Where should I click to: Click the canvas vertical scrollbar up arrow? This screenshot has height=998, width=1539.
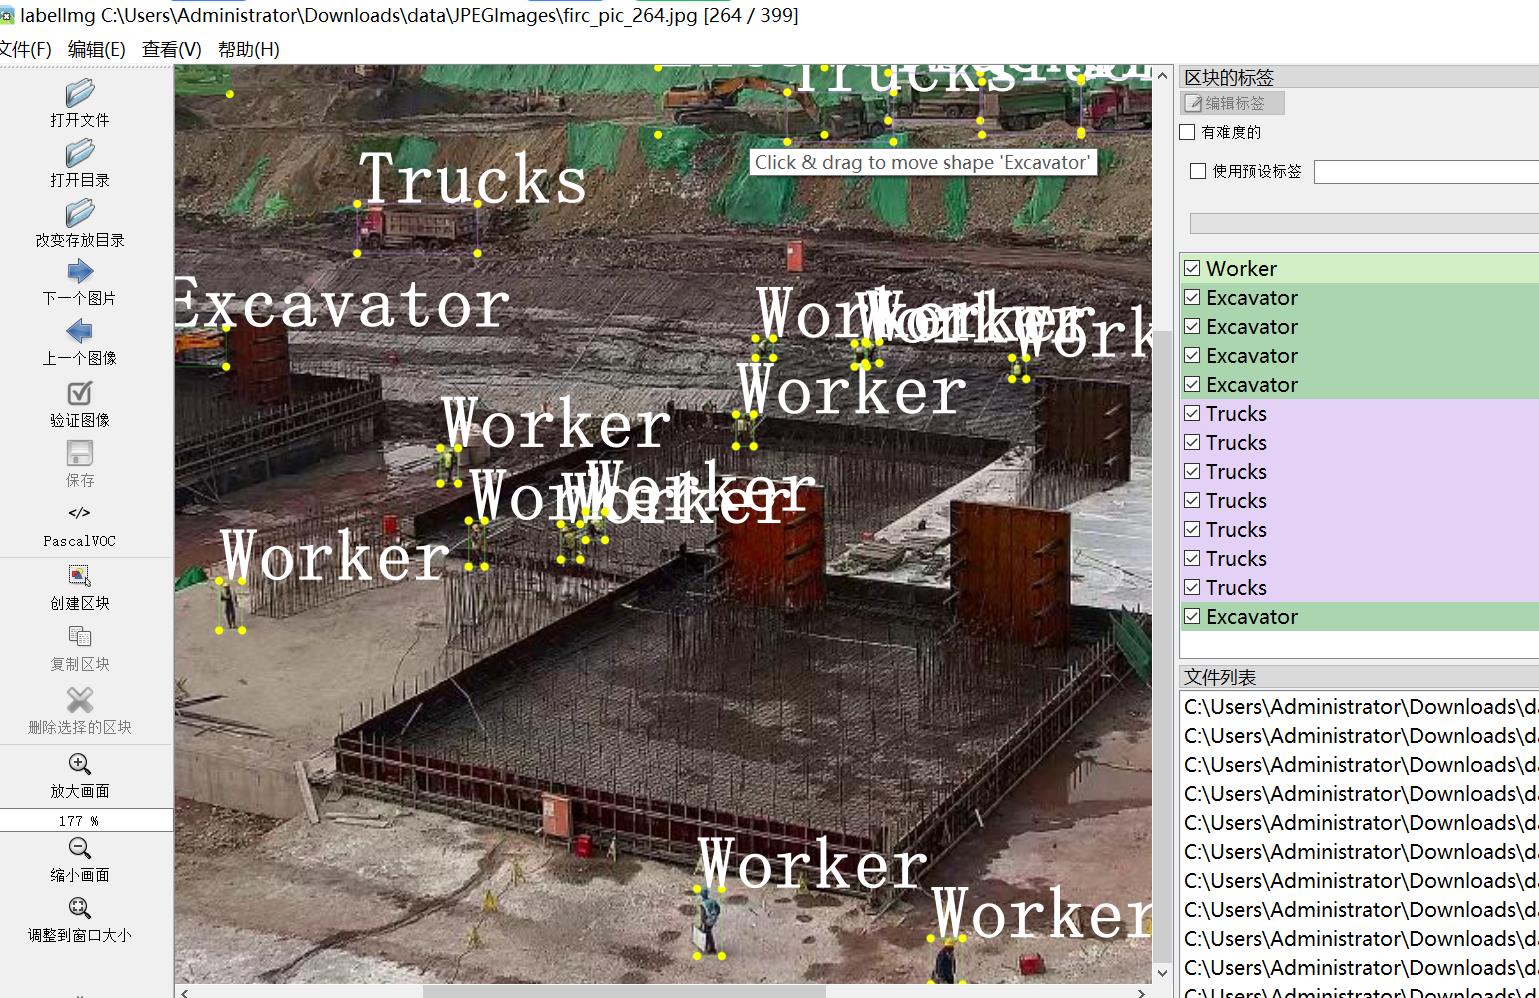tap(1162, 75)
